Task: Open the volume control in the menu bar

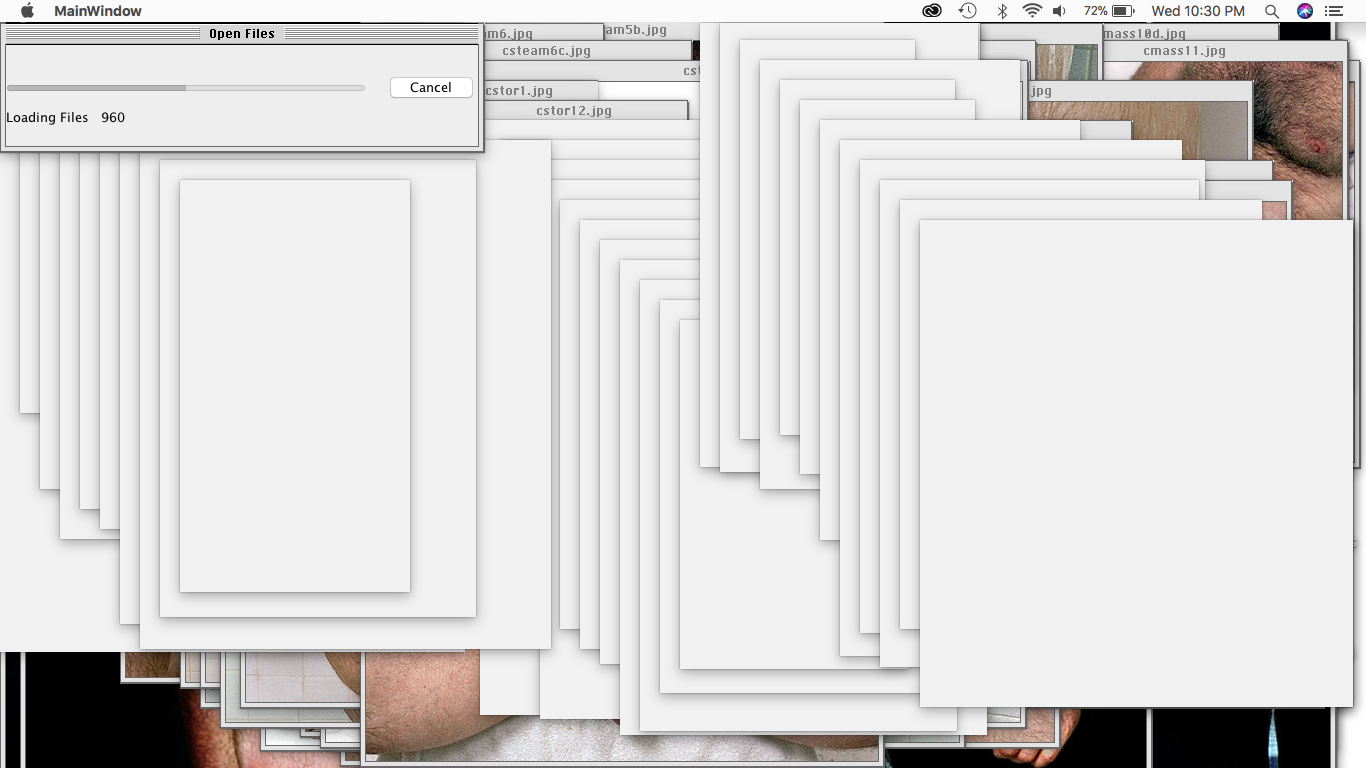Action: click(1060, 11)
